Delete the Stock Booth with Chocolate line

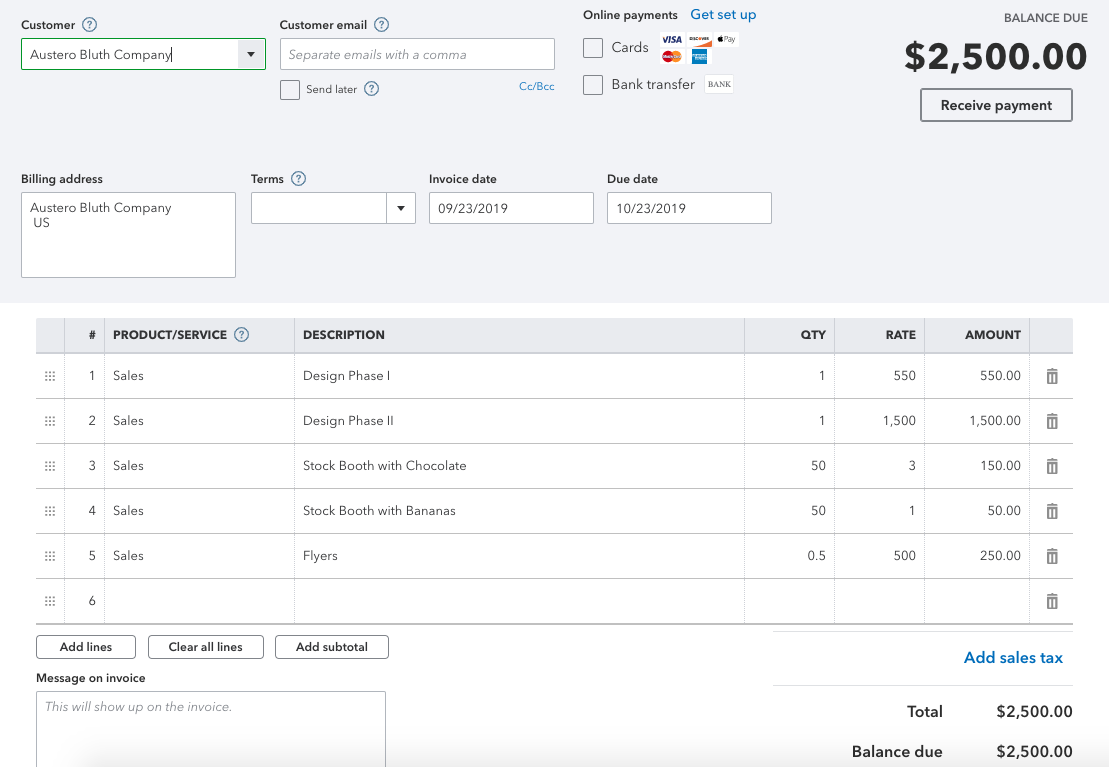(x=1052, y=466)
